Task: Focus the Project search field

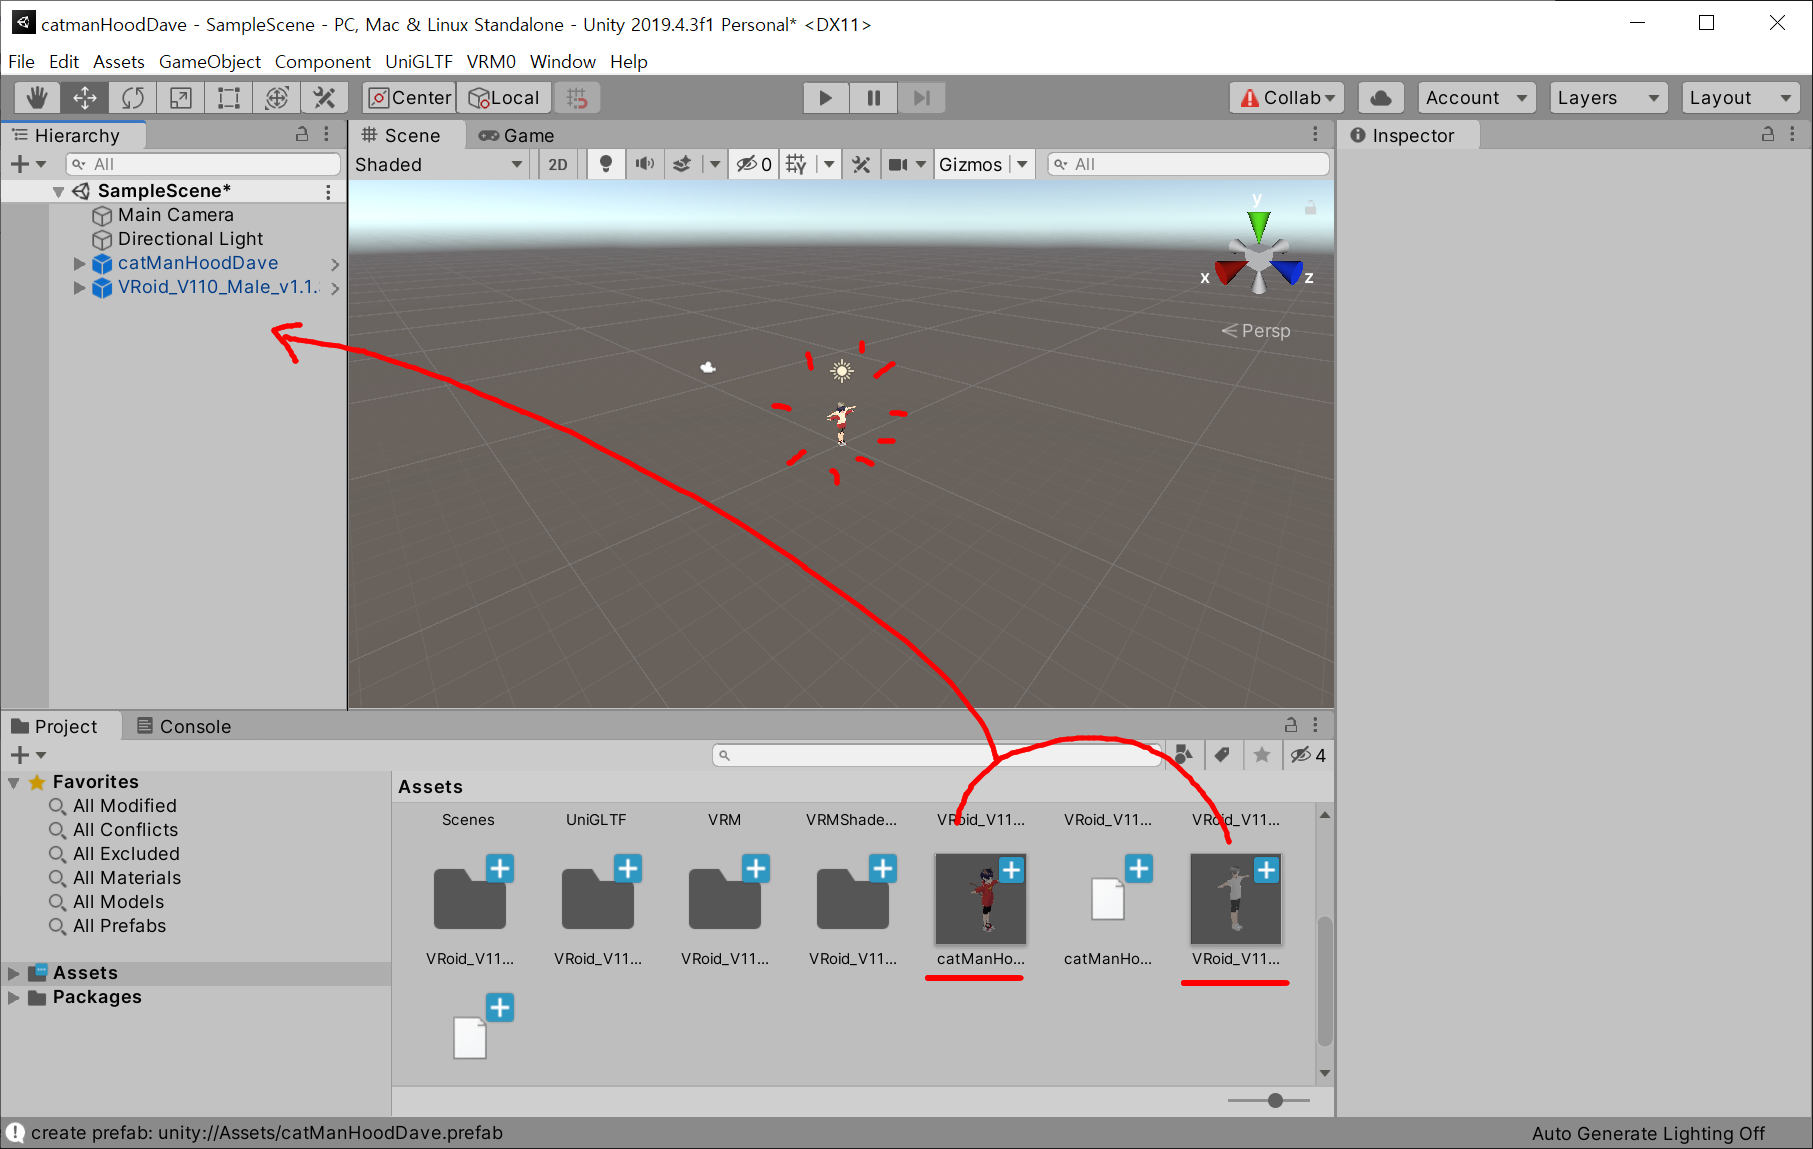Action: (x=936, y=755)
